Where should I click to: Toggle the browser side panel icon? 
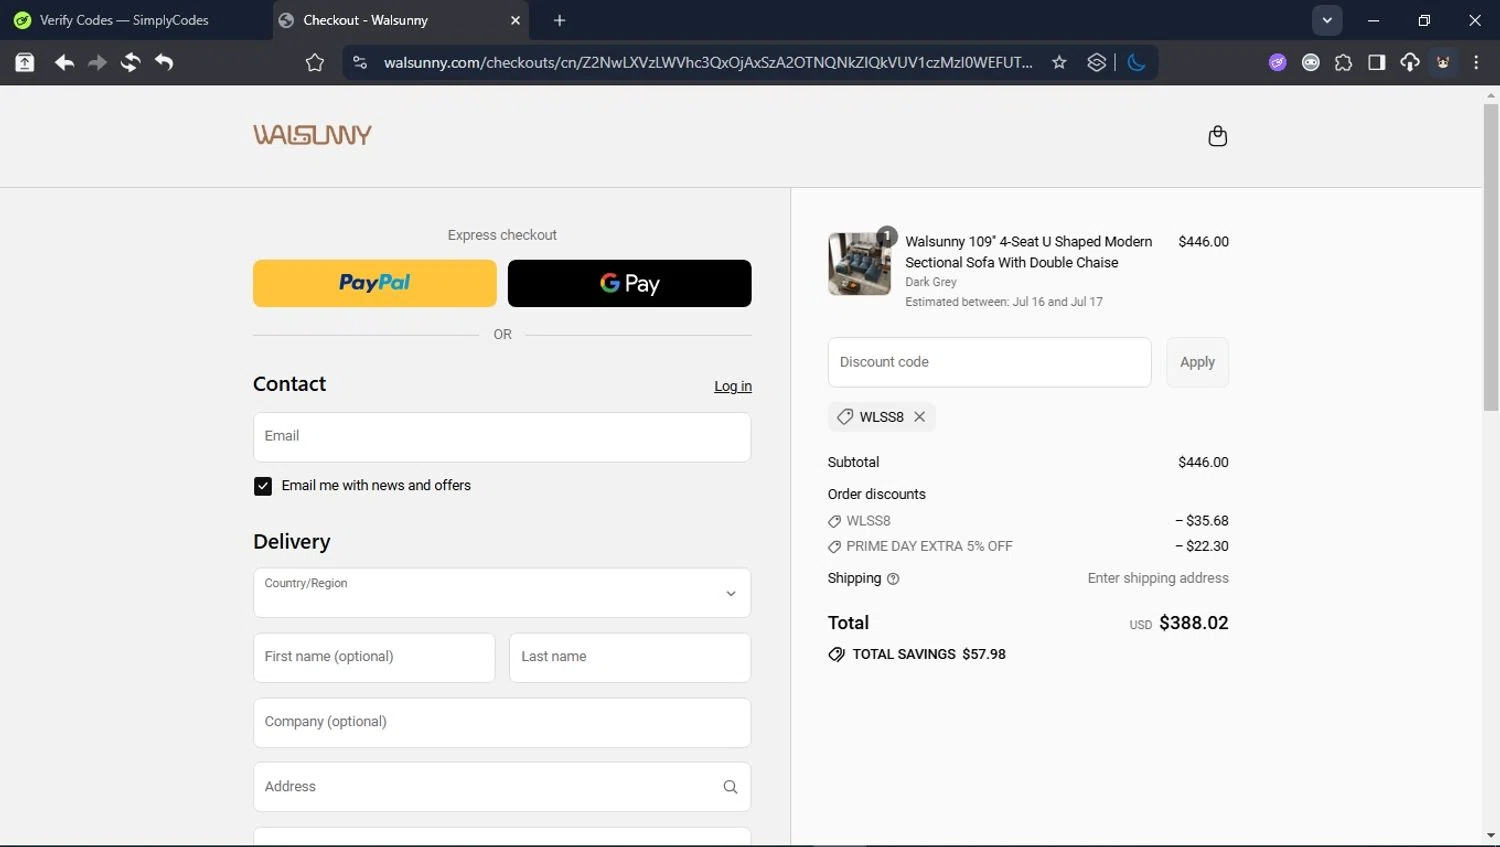click(x=1376, y=62)
